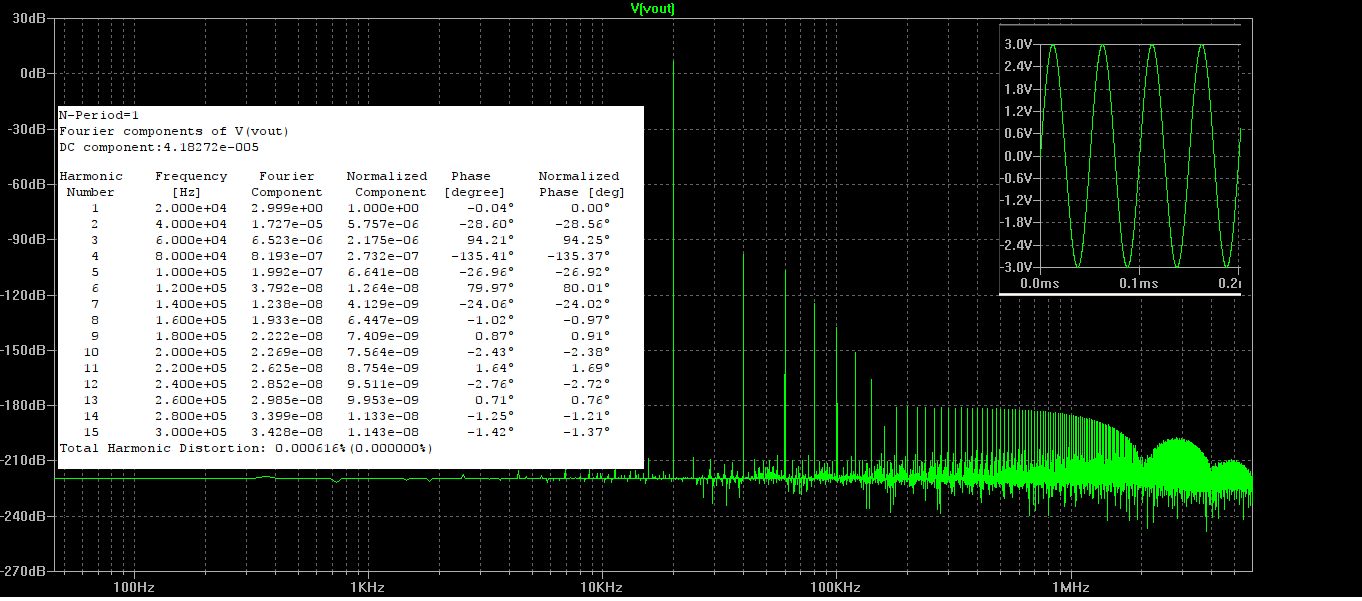1362x601 pixels.
Task: Click the Fourier component 2.985e-08
Action: coord(287,400)
